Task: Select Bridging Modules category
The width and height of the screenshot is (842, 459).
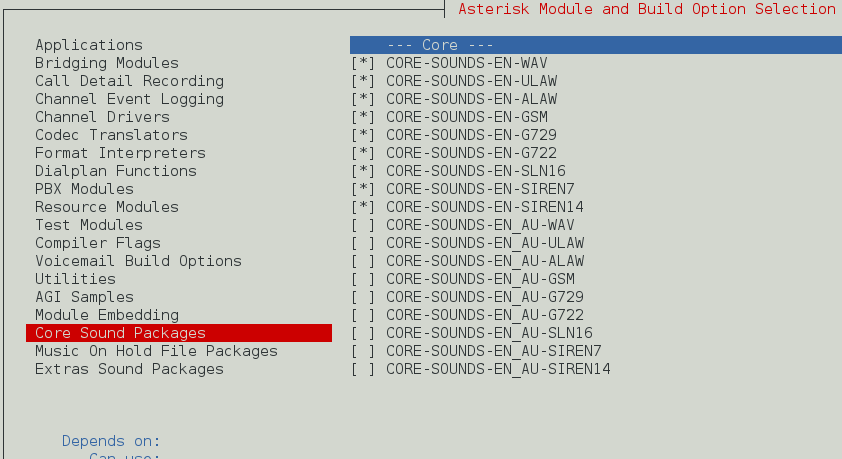Action: pyautogui.click(x=107, y=63)
